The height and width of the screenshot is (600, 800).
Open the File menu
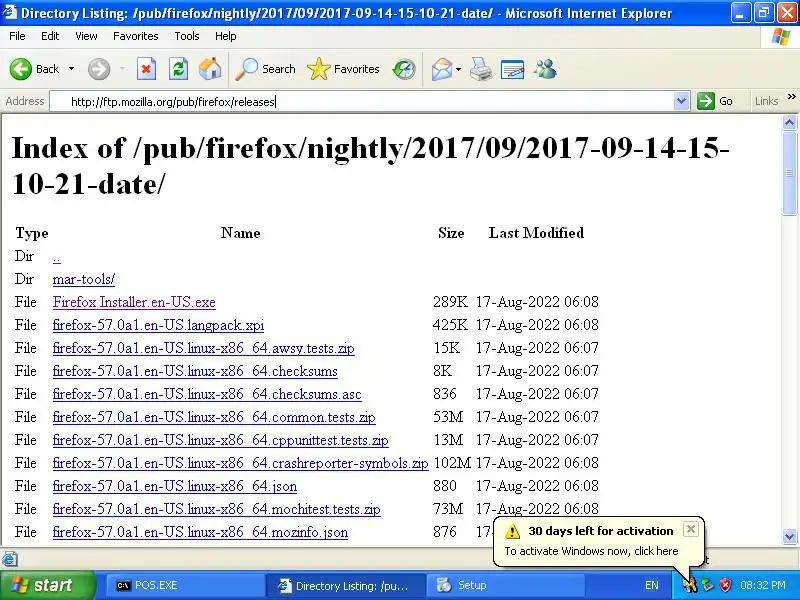(x=17, y=36)
